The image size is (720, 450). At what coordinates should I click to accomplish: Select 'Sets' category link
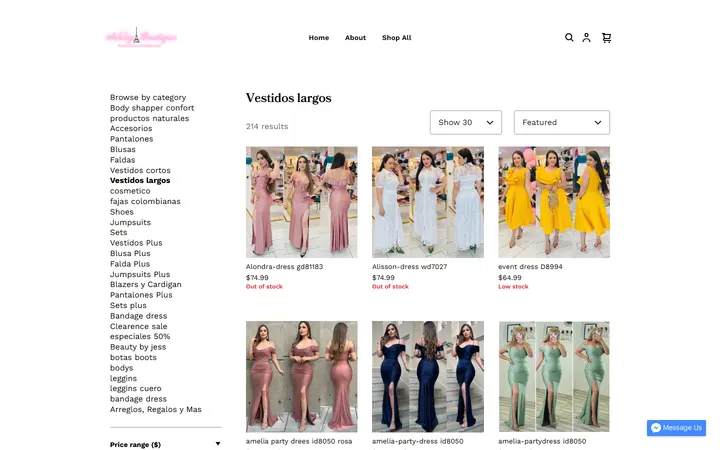(118, 232)
